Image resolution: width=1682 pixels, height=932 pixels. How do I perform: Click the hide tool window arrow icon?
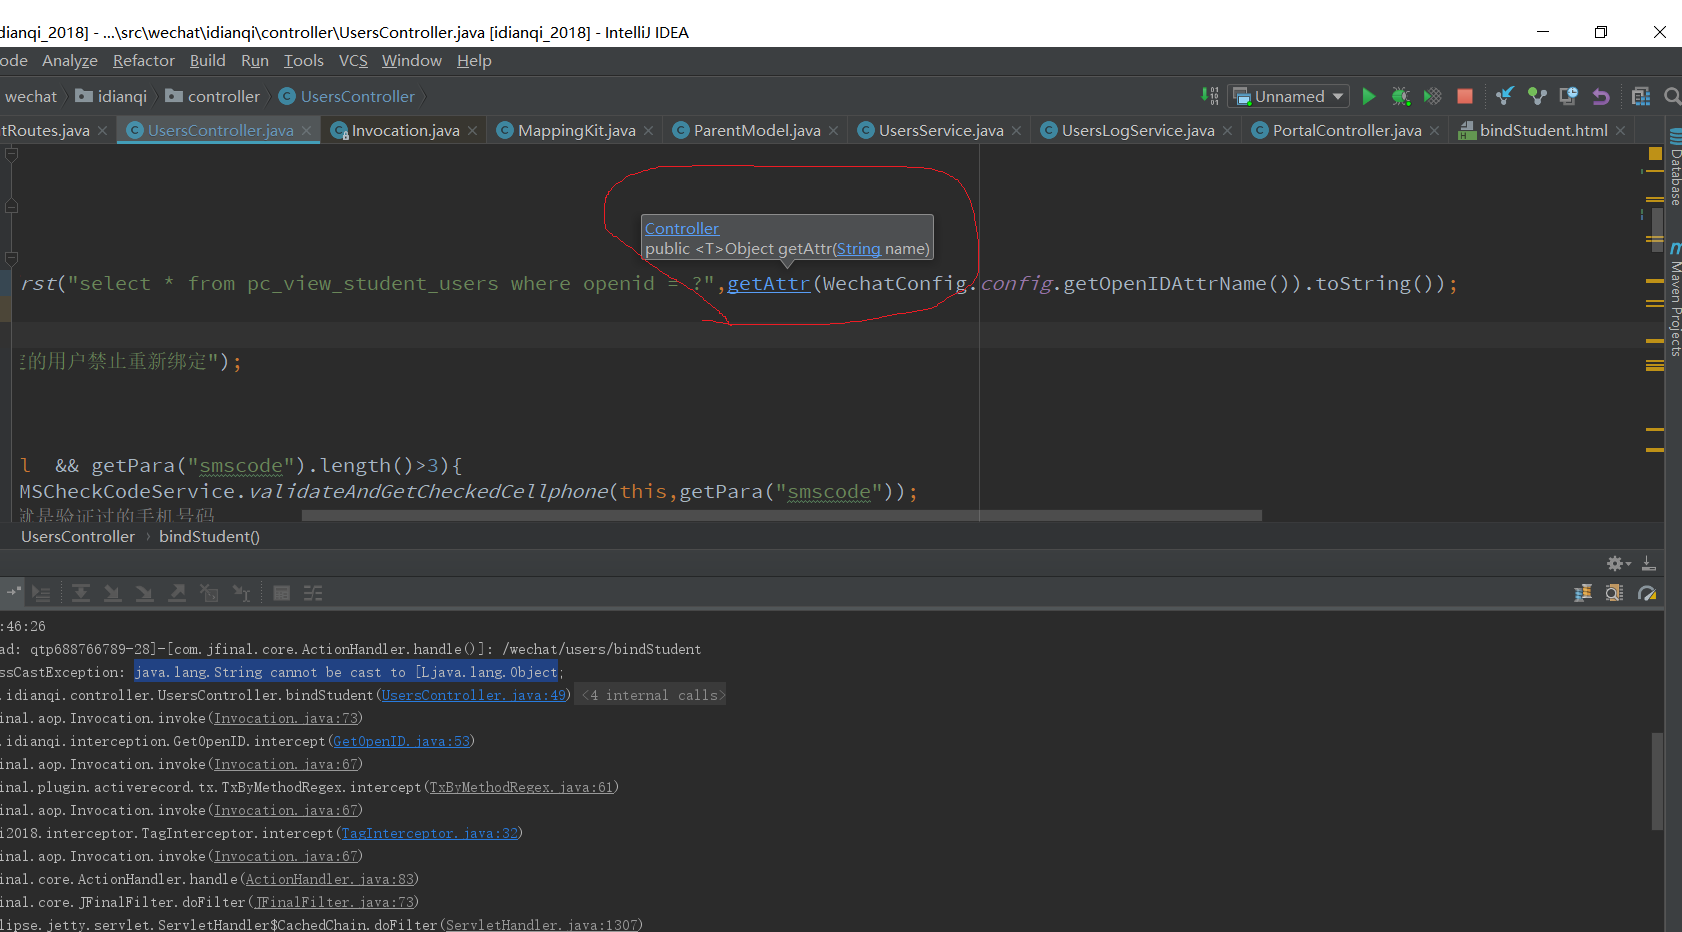[1649, 564]
